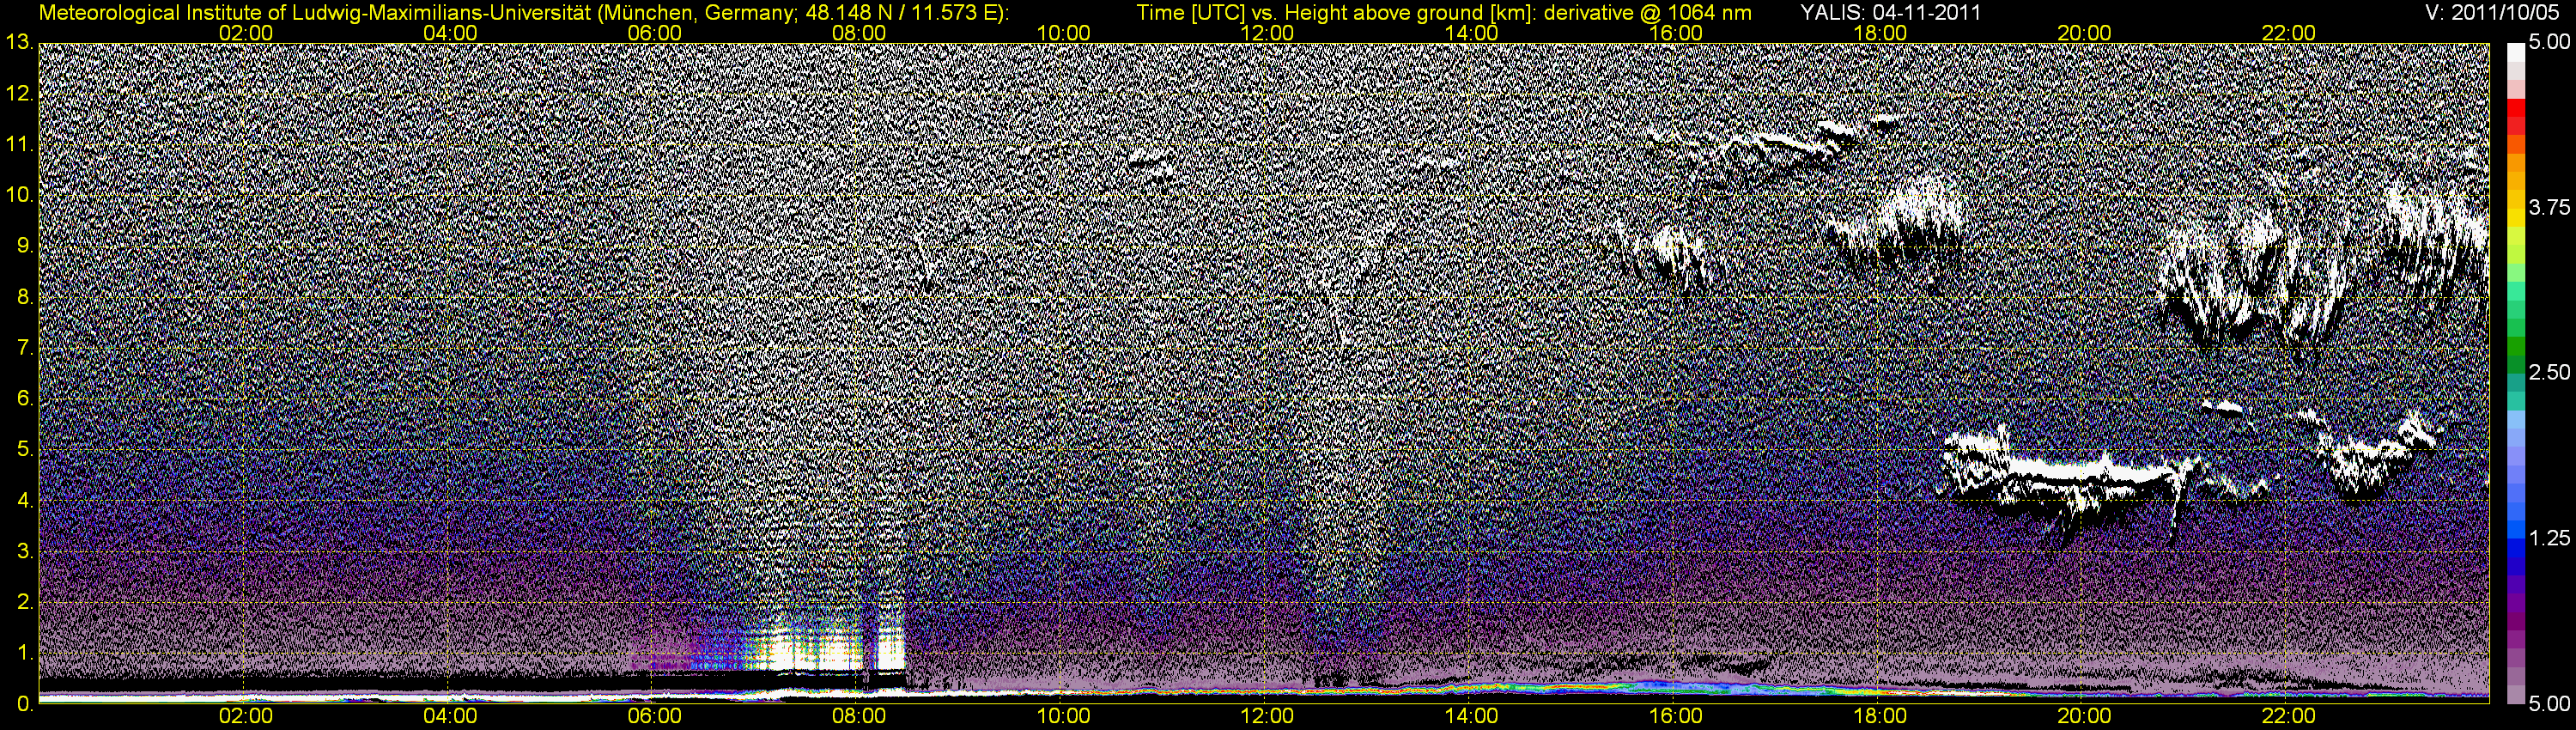Click the 20:00 label on the top time axis
Screen dimensions: 2576x730
point(2084,33)
